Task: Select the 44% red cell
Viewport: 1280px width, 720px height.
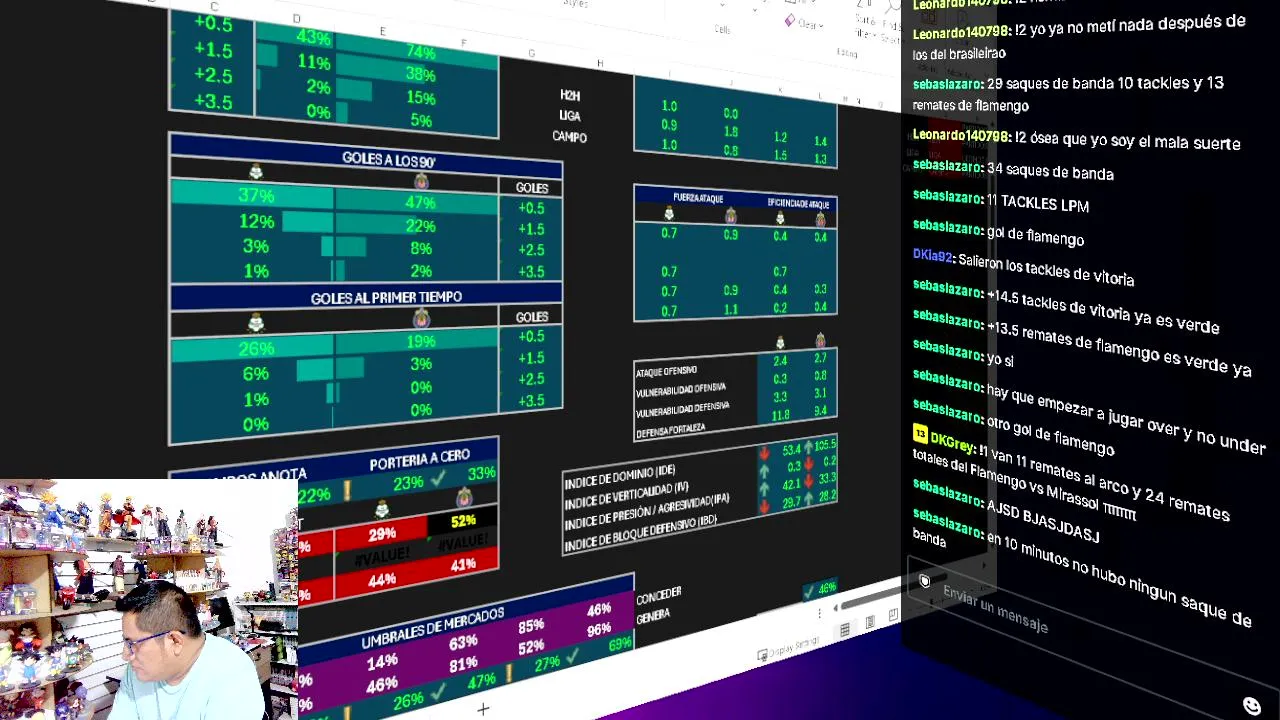Action: 382,580
